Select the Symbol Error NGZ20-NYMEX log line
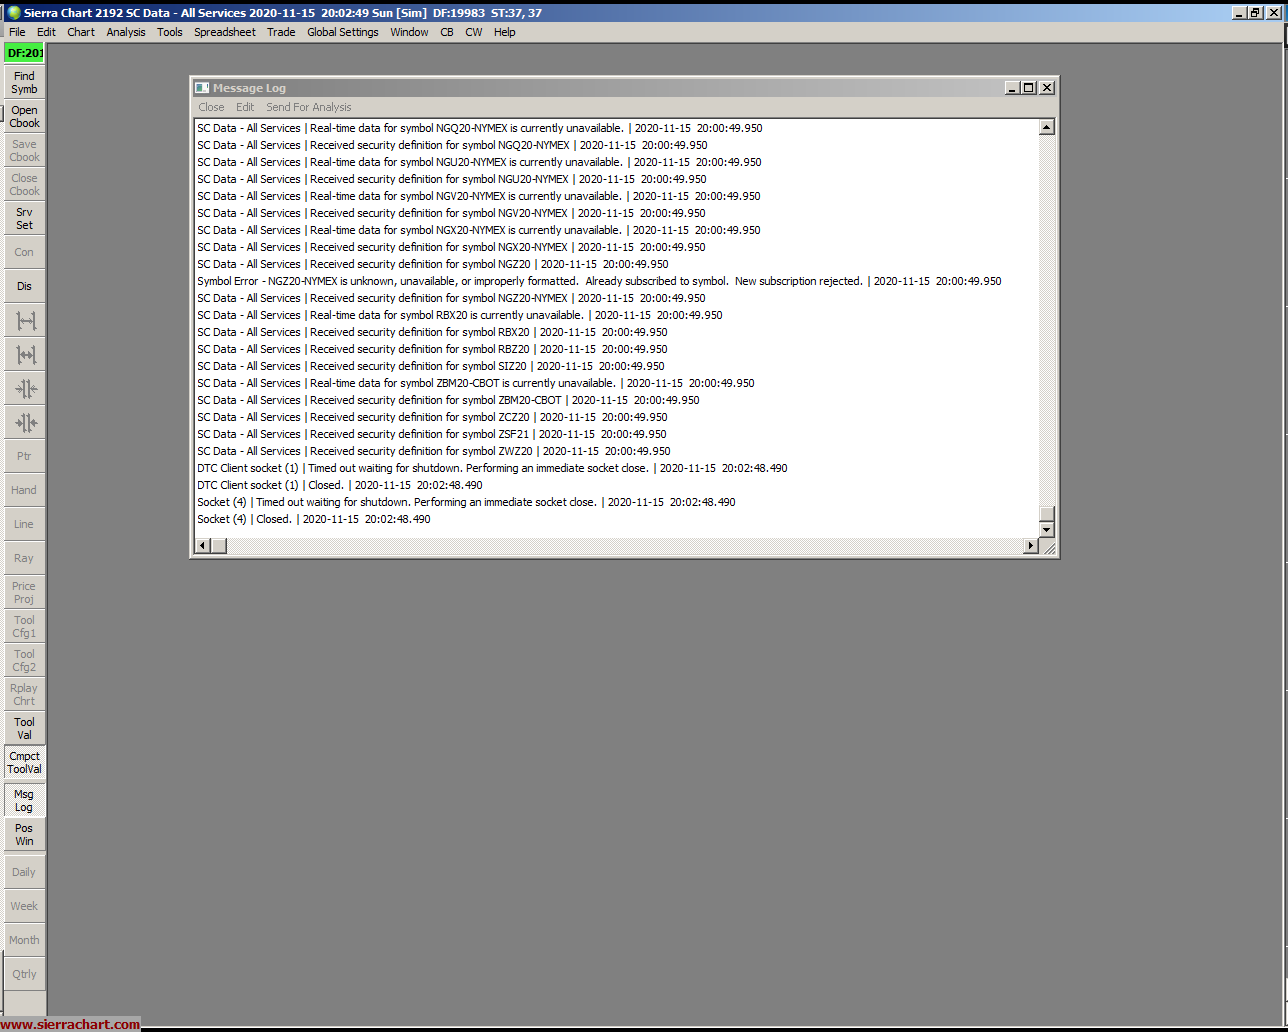Screen dimensions: 1288x1032 tap(599, 281)
